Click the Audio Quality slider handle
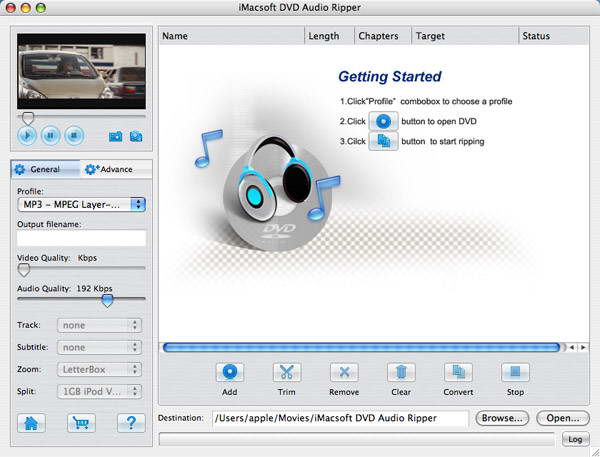 click(x=107, y=301)
